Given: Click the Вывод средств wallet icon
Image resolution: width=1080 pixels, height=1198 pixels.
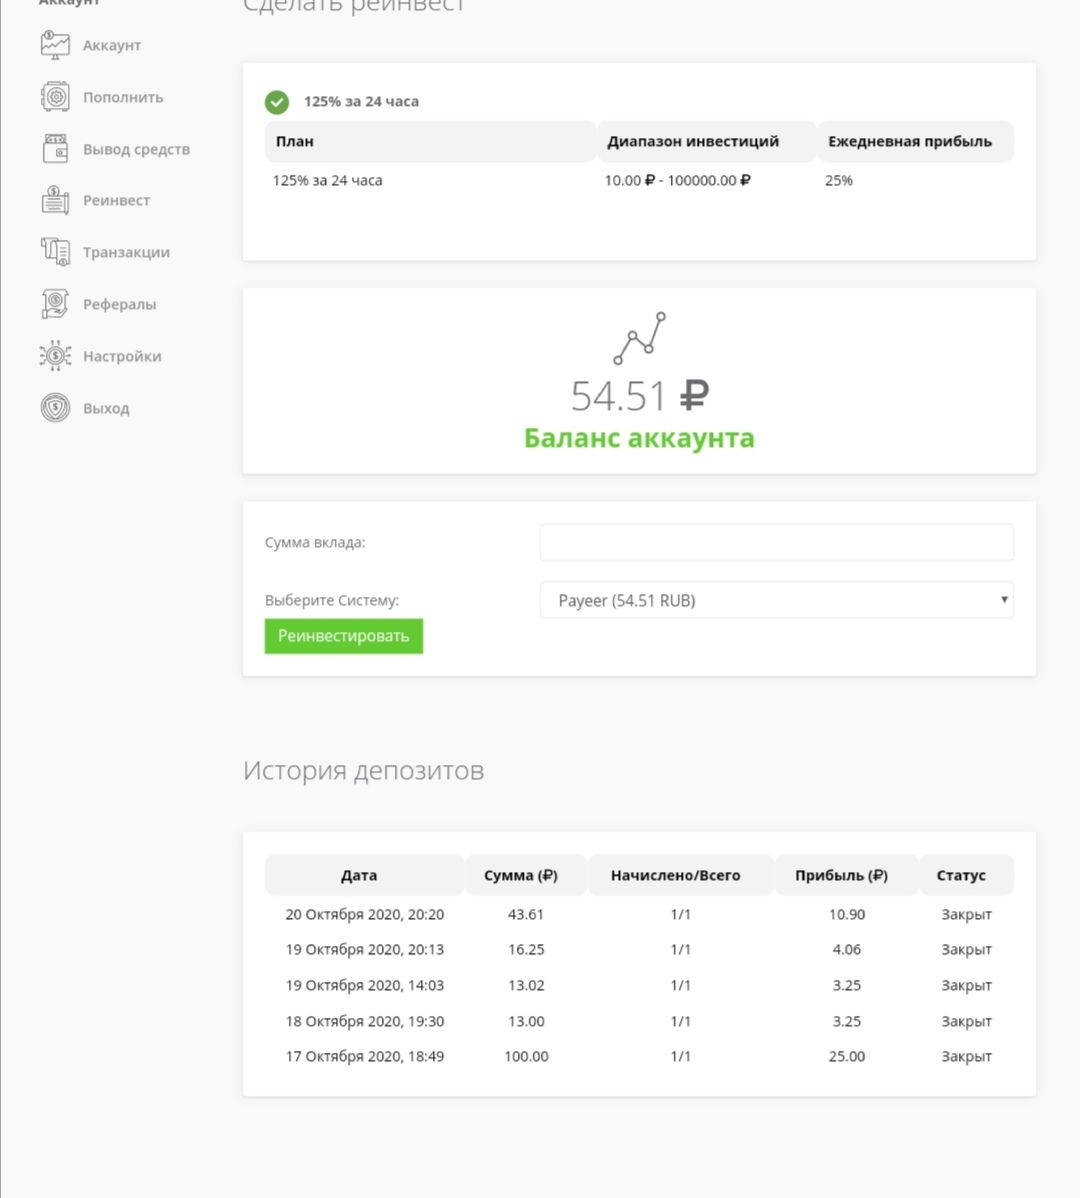Looking at the screenshot, I should [x=55, y=149].
